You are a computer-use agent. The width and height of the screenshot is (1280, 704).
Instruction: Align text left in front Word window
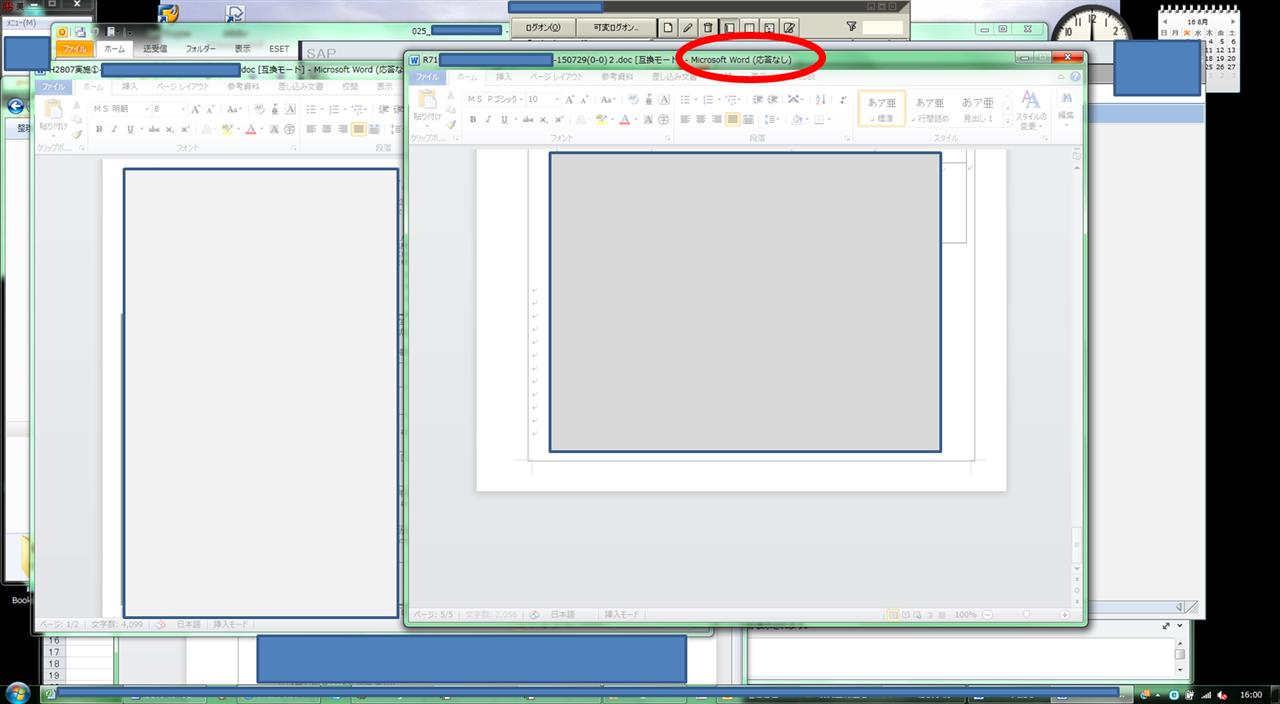tap(686, 119)
